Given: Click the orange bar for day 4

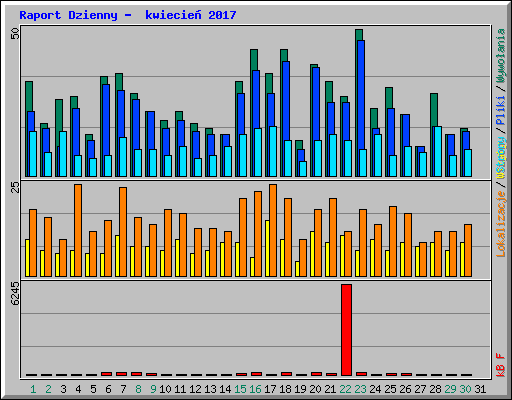Looking at the screenshot, I should [78, 230].
